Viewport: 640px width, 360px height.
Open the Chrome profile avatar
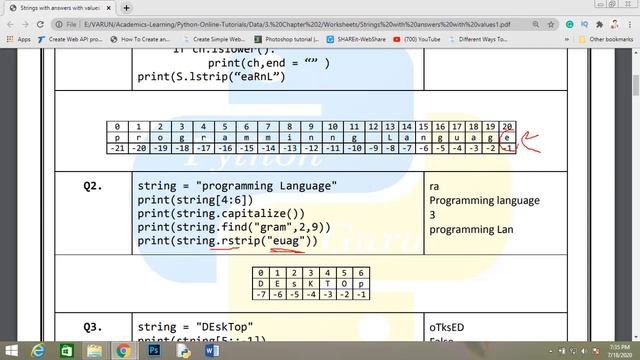(x=614, y=24)
